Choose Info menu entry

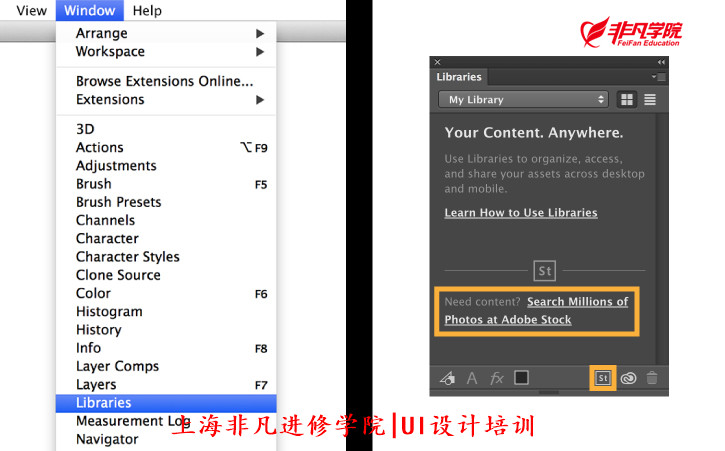[166, 348]
